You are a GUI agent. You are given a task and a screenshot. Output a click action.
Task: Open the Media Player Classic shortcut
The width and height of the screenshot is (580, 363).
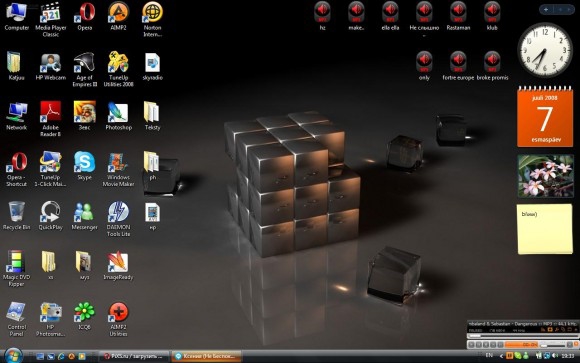(51, 19)
